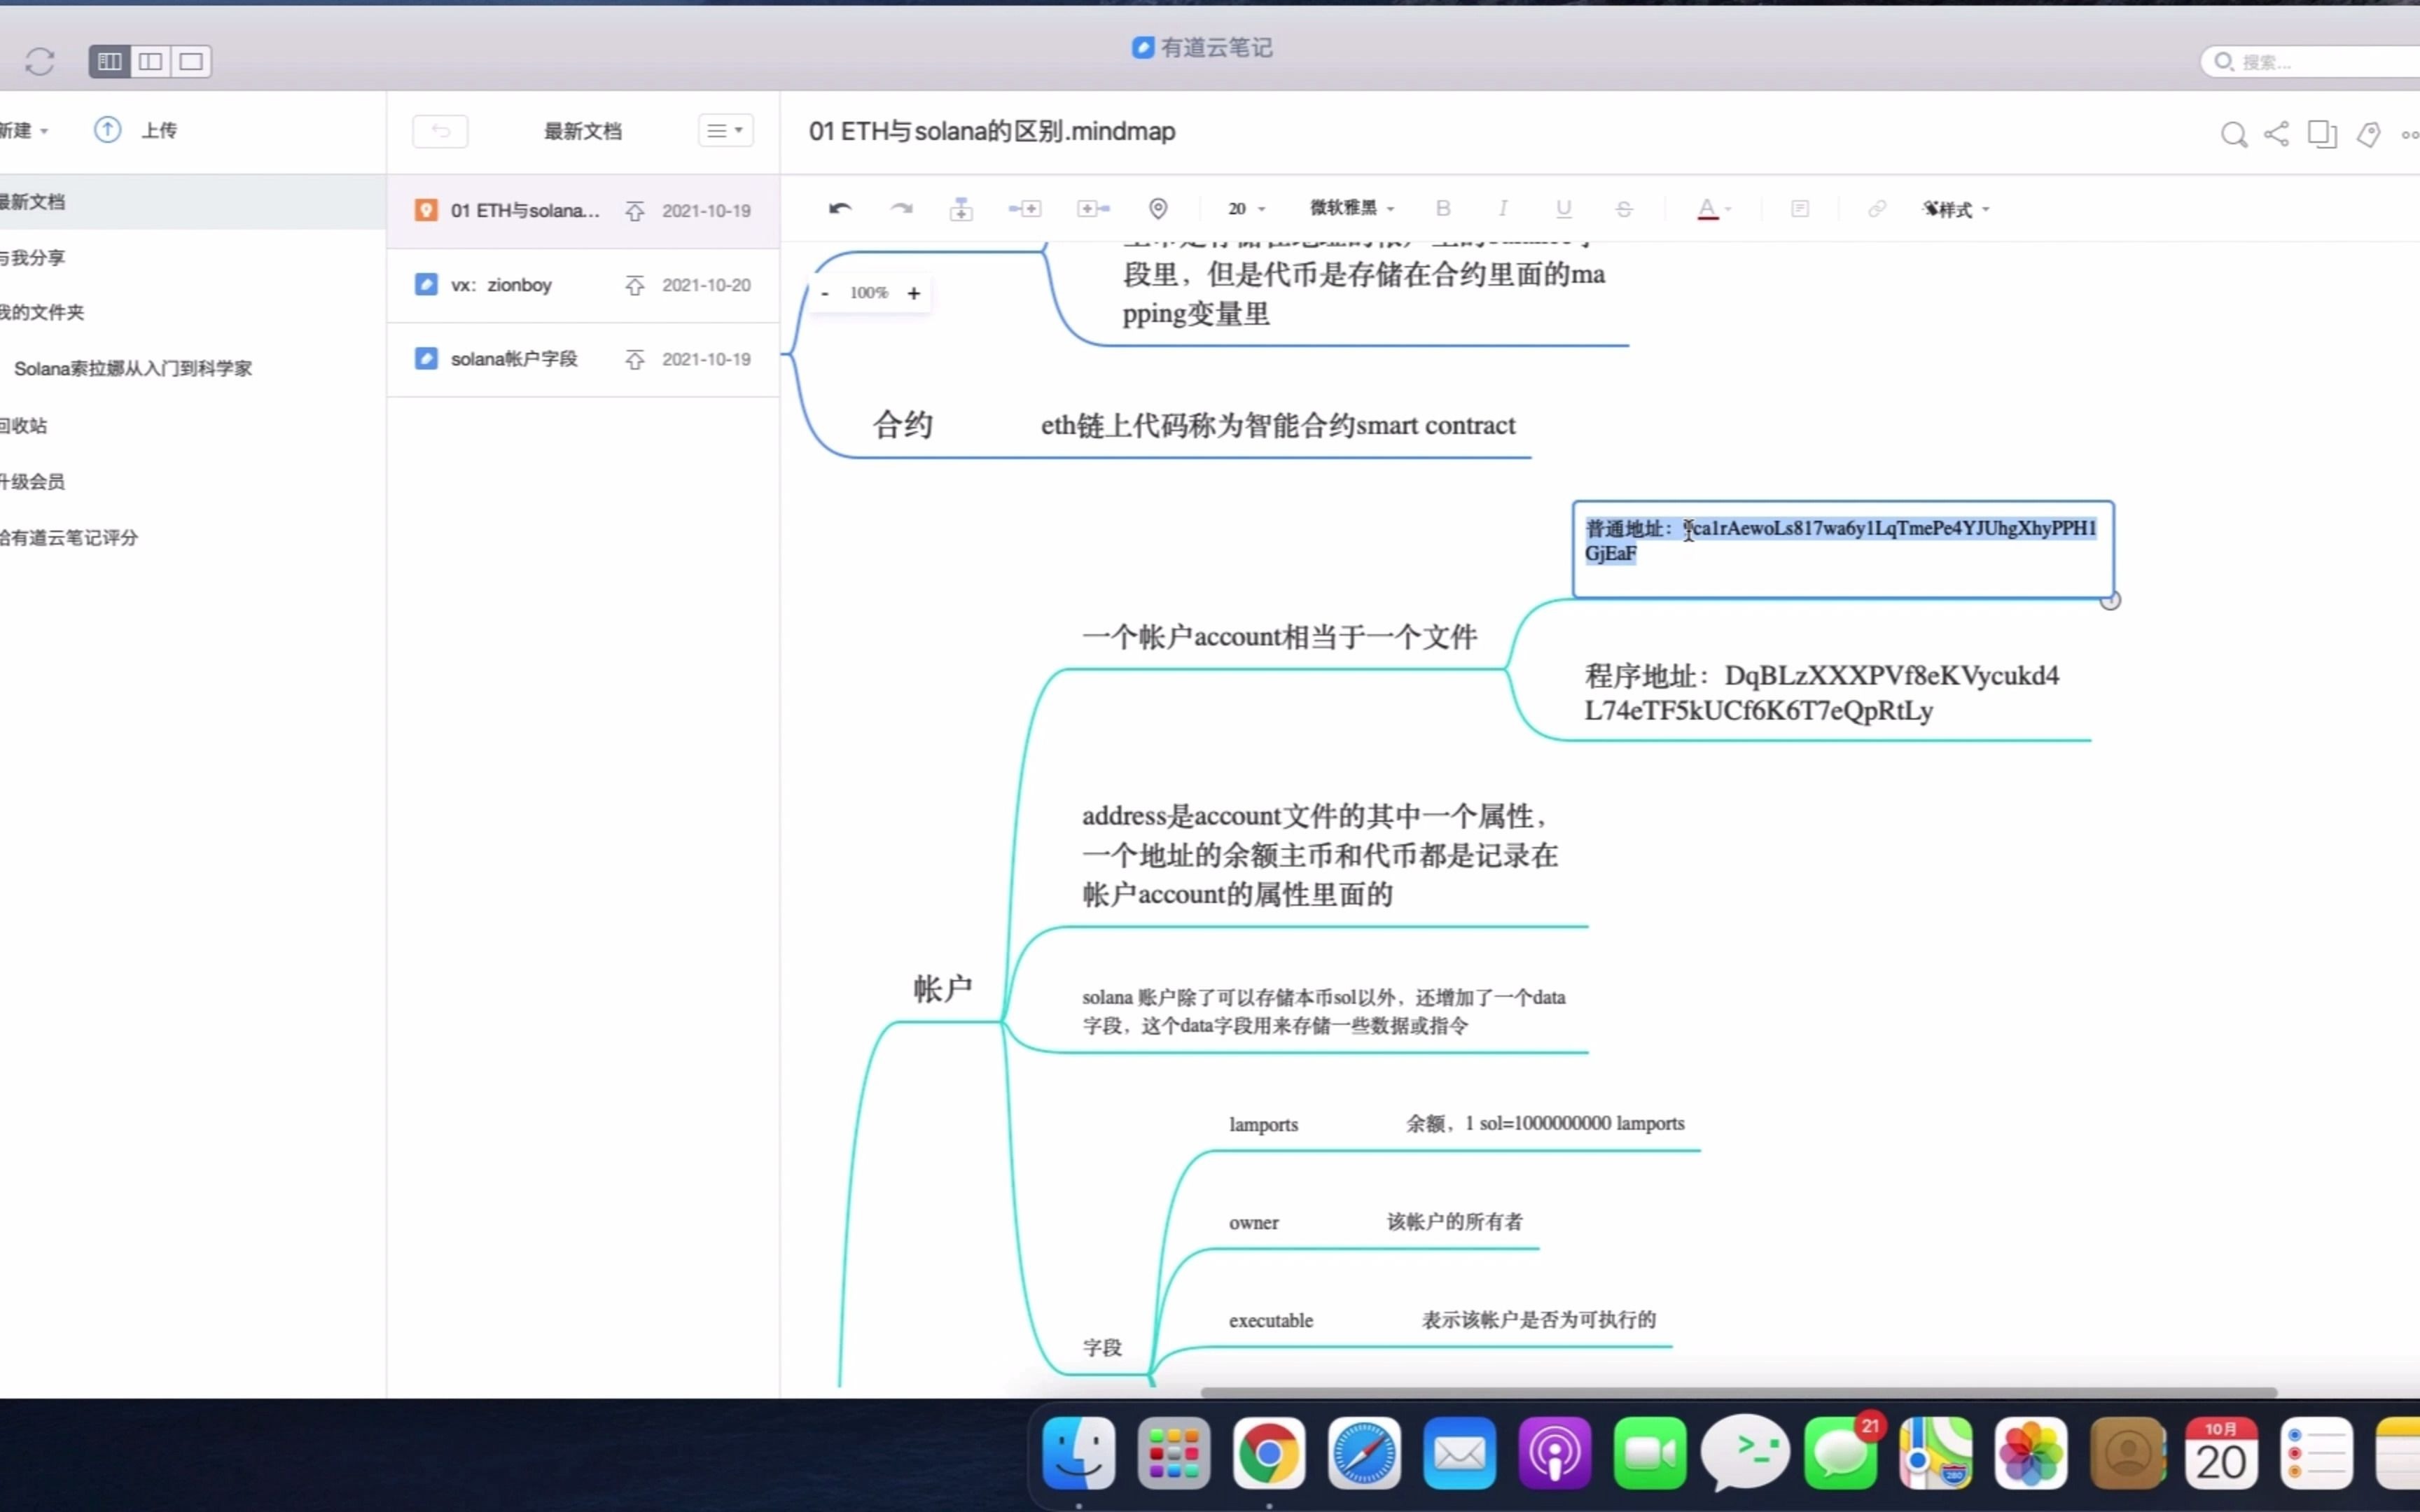
Task: Toggle underline formatting
Action: click(1564, 208)
